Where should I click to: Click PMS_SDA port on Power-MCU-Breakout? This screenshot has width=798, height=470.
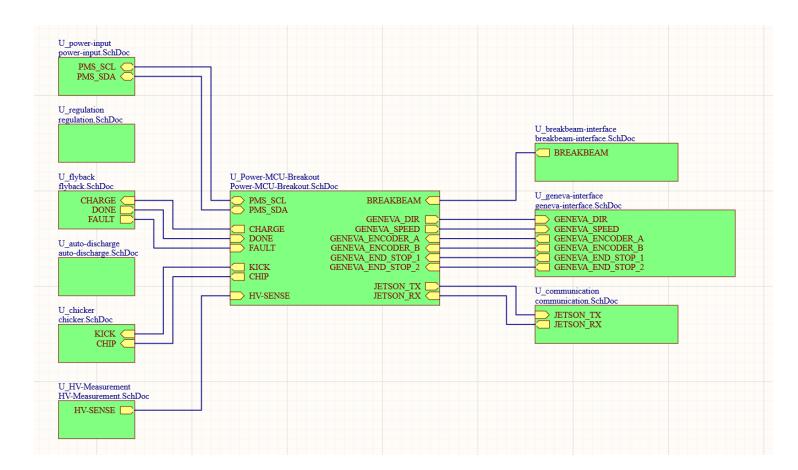[x=238, y=210]
